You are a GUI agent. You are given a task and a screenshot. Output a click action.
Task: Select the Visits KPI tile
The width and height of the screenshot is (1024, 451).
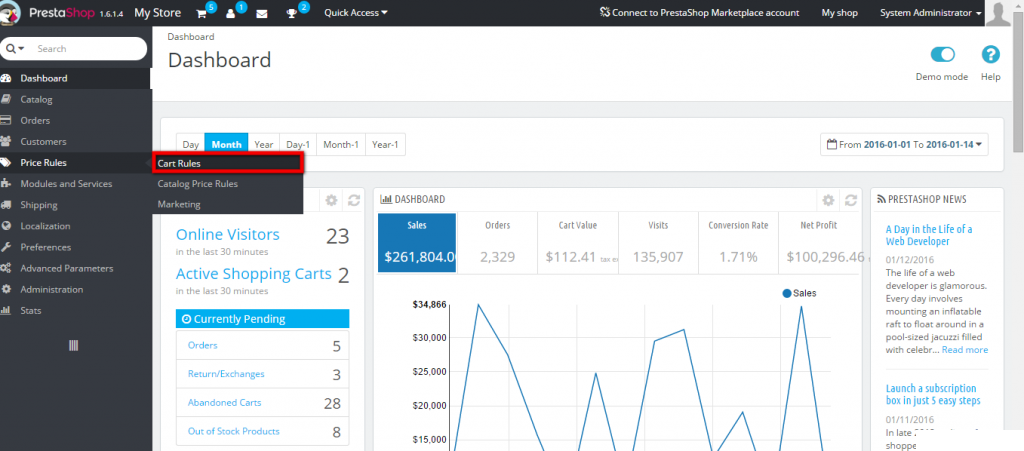[x=658, y=242]
